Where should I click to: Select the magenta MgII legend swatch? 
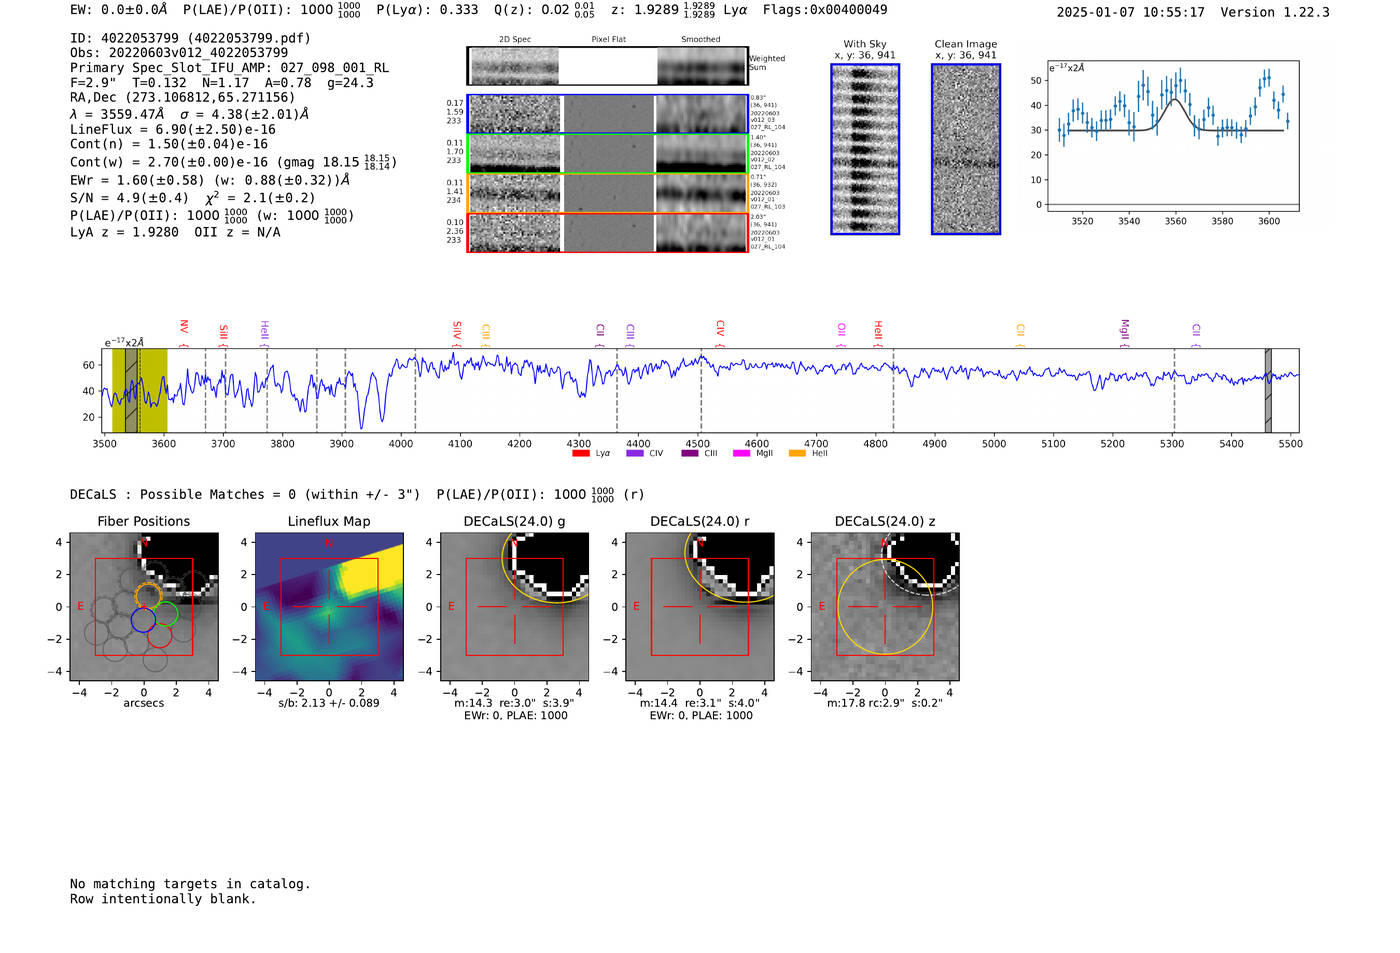pyautogui.click(x=741, y=454)
